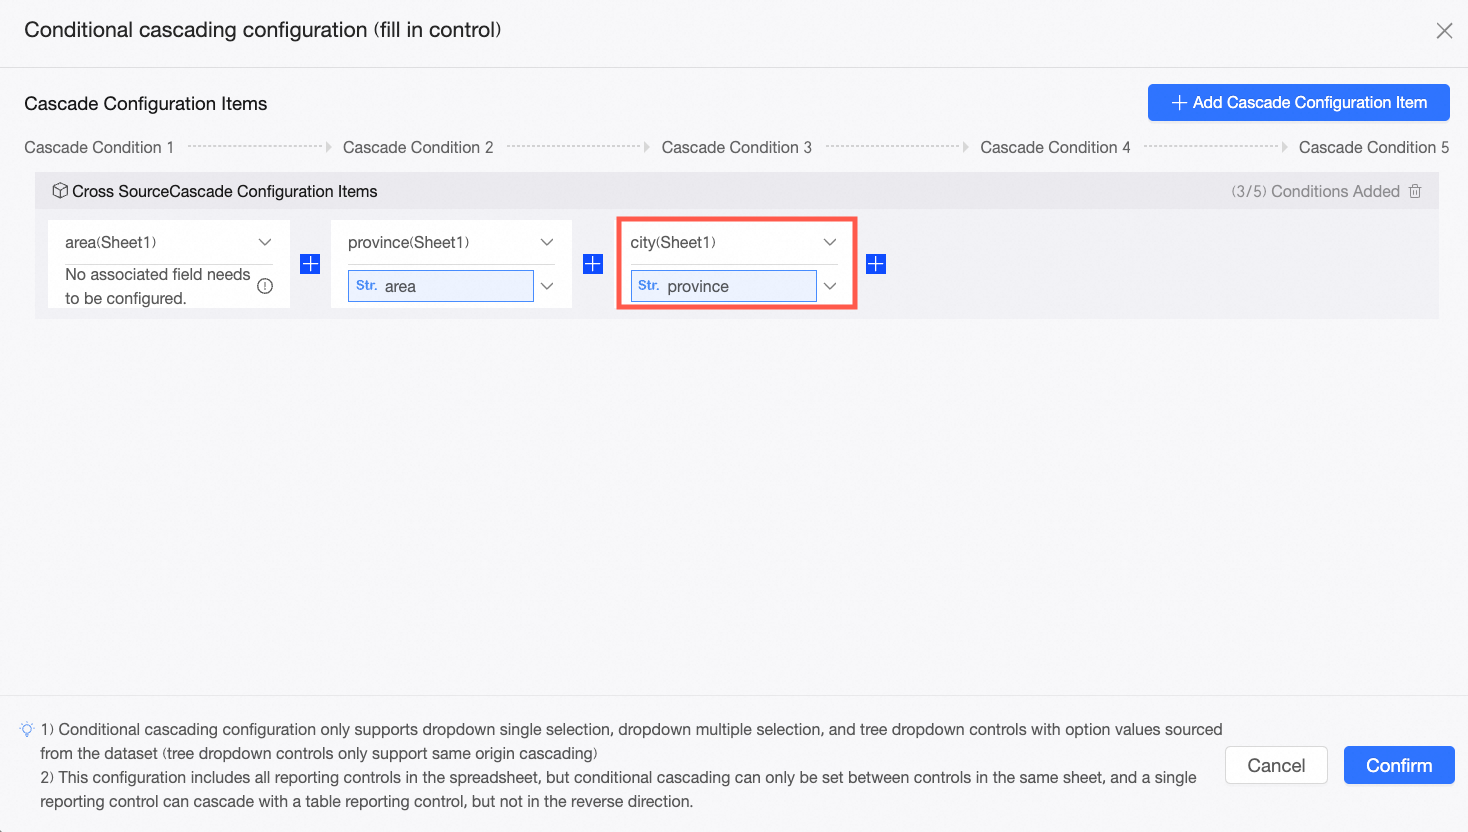Click the plus icon after city(Sheet1) card

[x=876, y=264]
